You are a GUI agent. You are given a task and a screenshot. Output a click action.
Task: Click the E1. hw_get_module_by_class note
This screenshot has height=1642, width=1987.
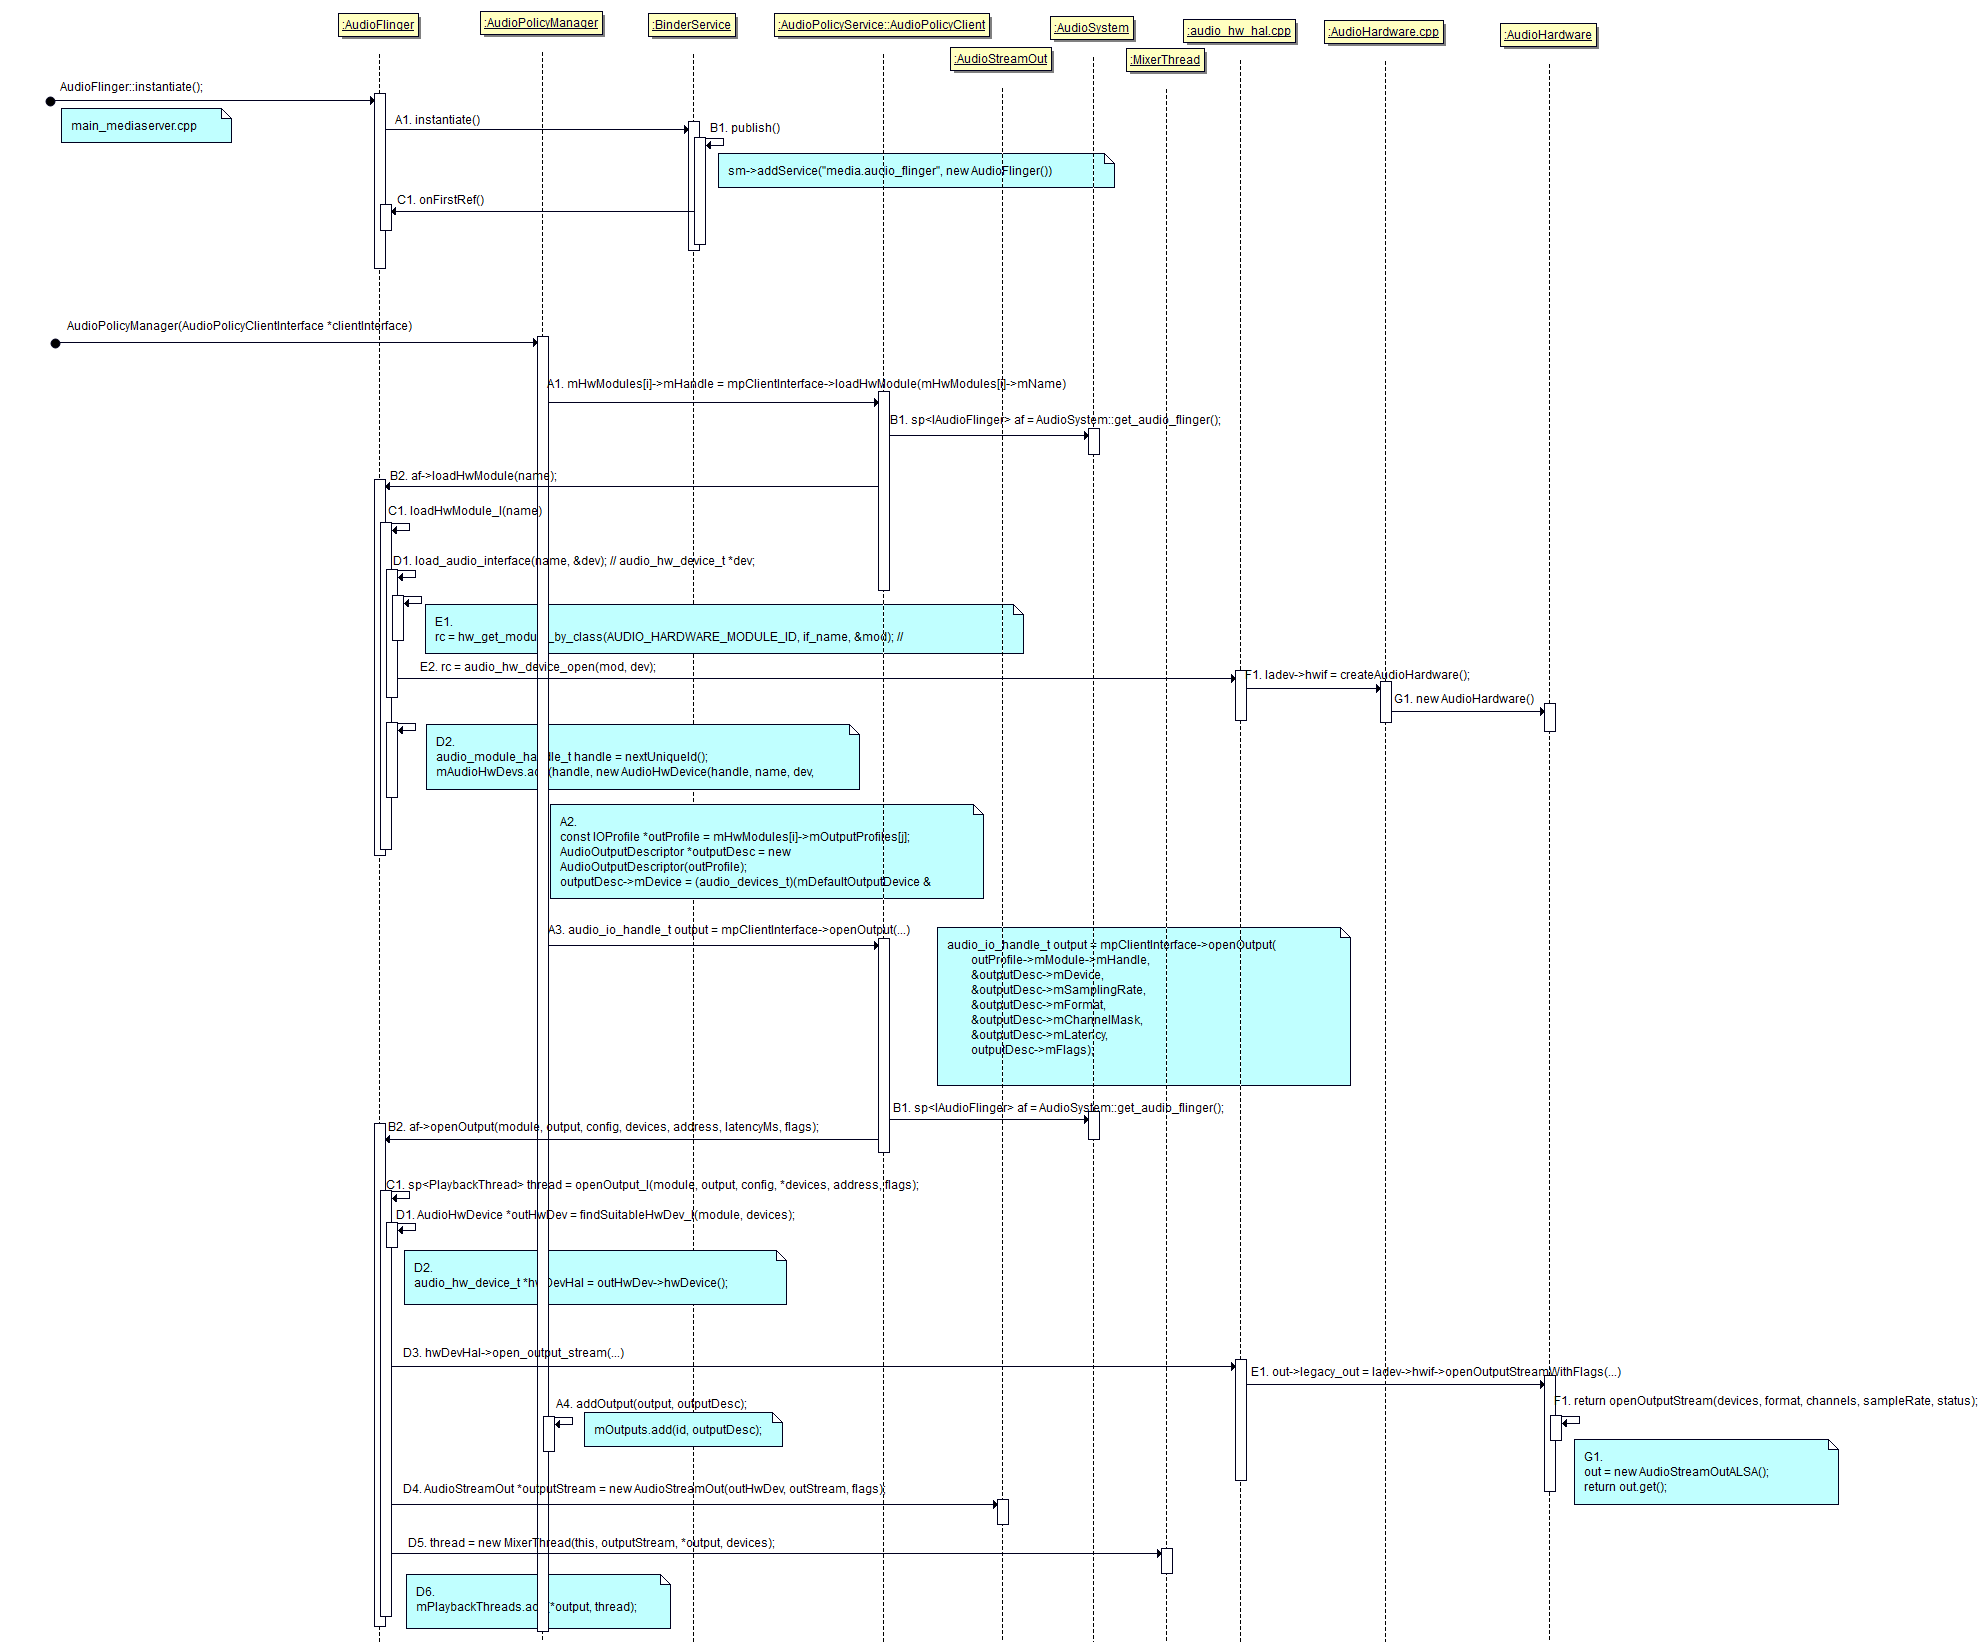(723, 629)
